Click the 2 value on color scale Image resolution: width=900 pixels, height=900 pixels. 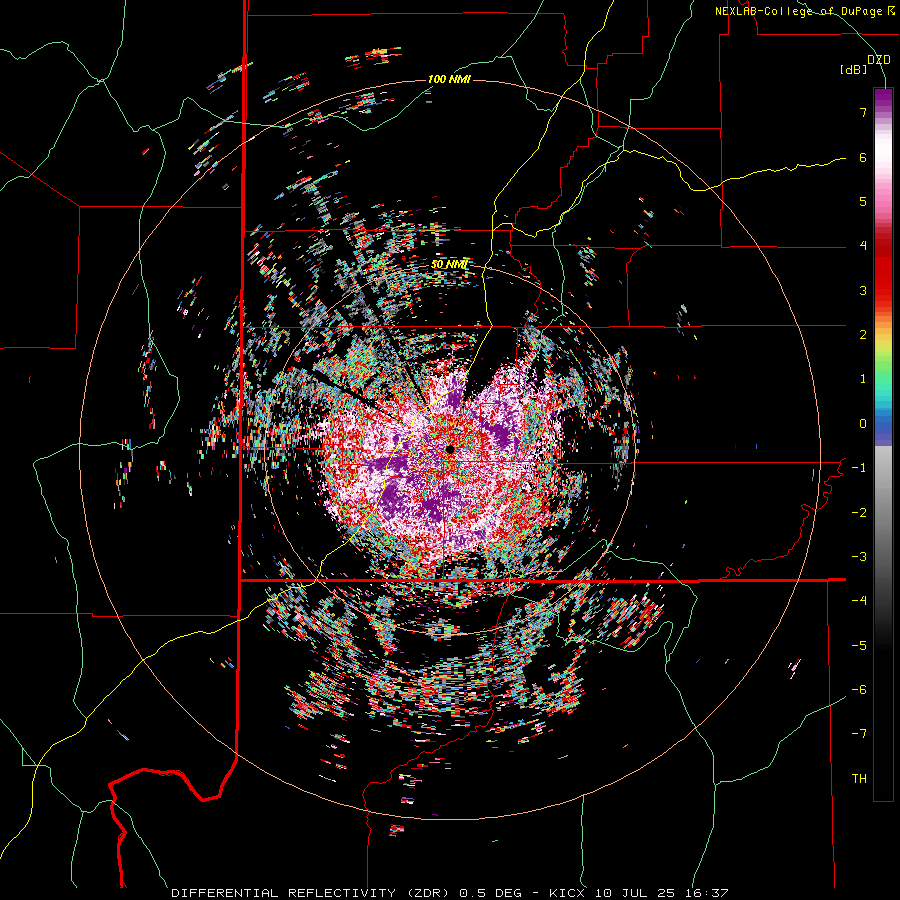[863, 335]
